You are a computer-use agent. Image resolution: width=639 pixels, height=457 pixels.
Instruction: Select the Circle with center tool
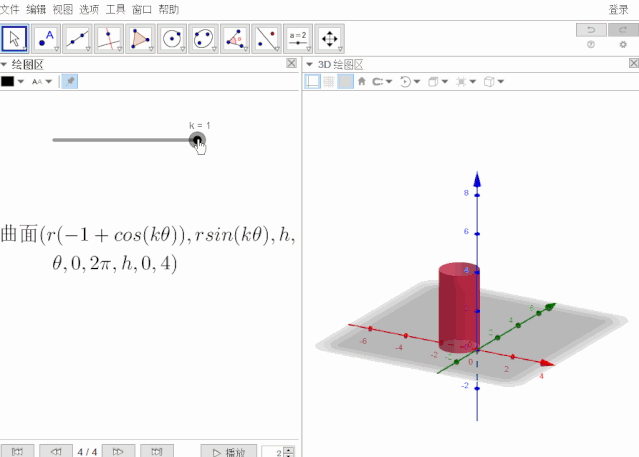172,39
